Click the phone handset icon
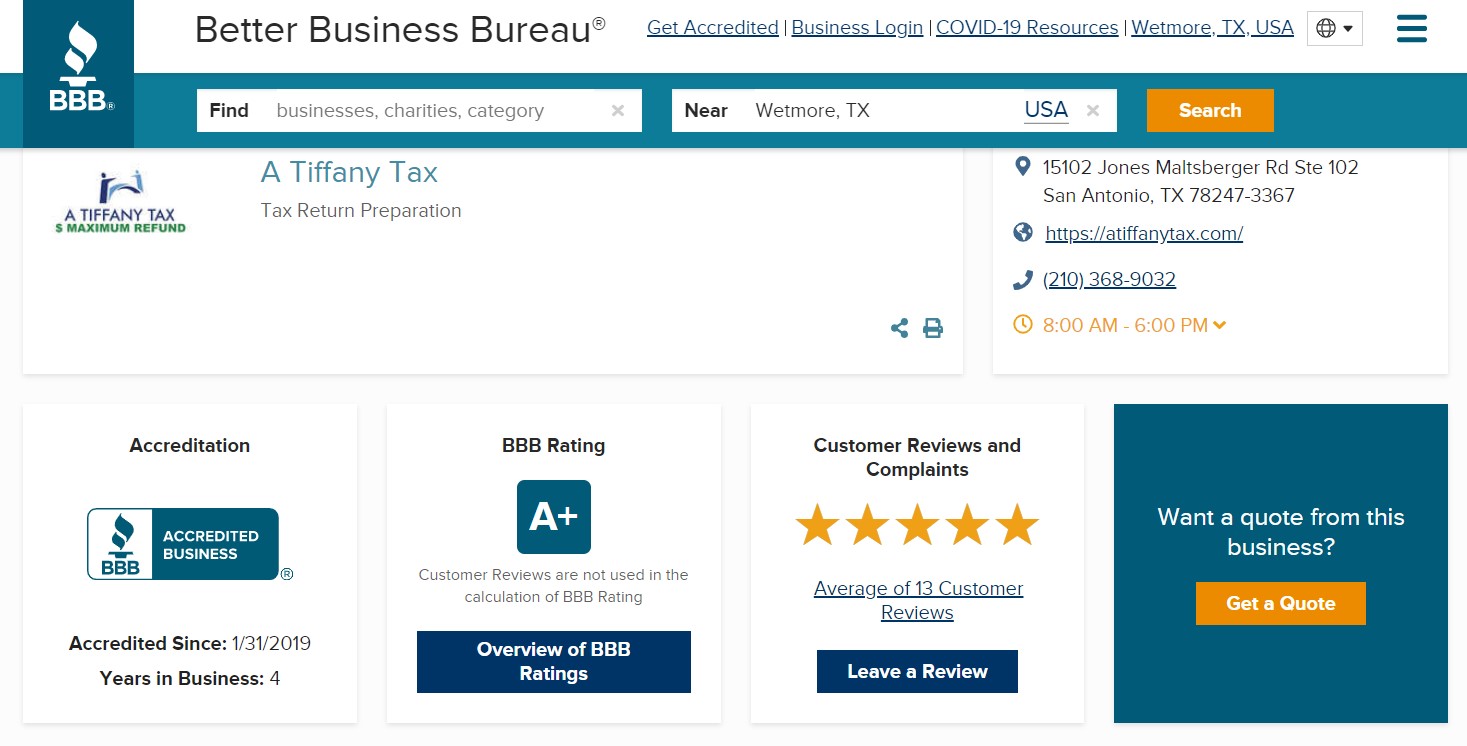Screen dimensions: 1467x746 (1022, 280)
